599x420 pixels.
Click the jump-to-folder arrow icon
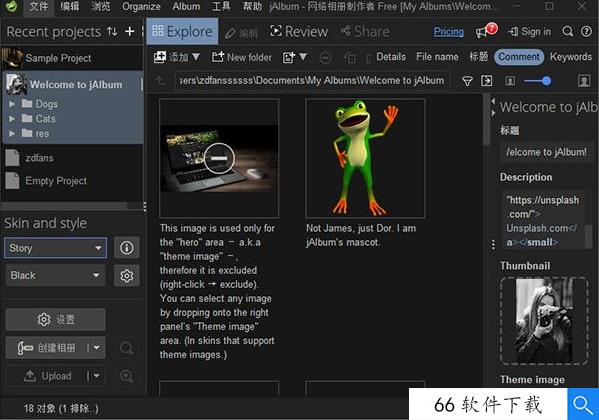[x=487, y=81]
